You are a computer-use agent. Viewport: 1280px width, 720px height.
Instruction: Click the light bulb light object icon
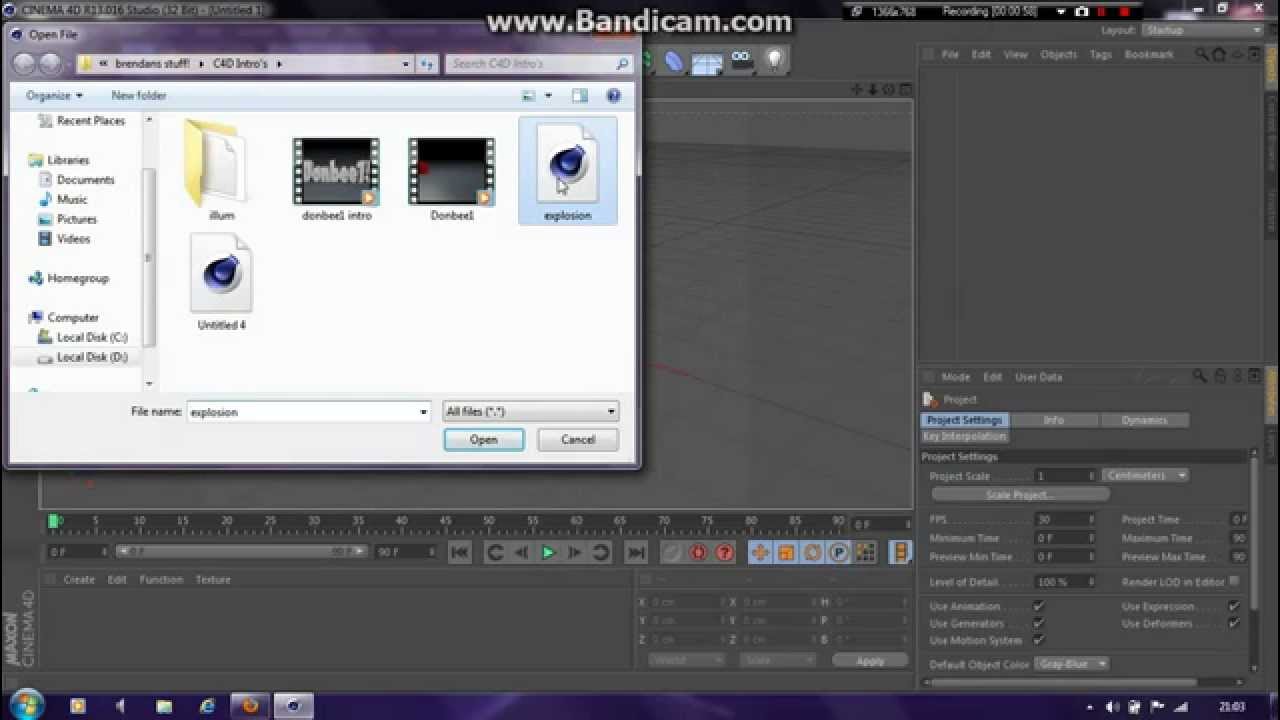(774, 61)
